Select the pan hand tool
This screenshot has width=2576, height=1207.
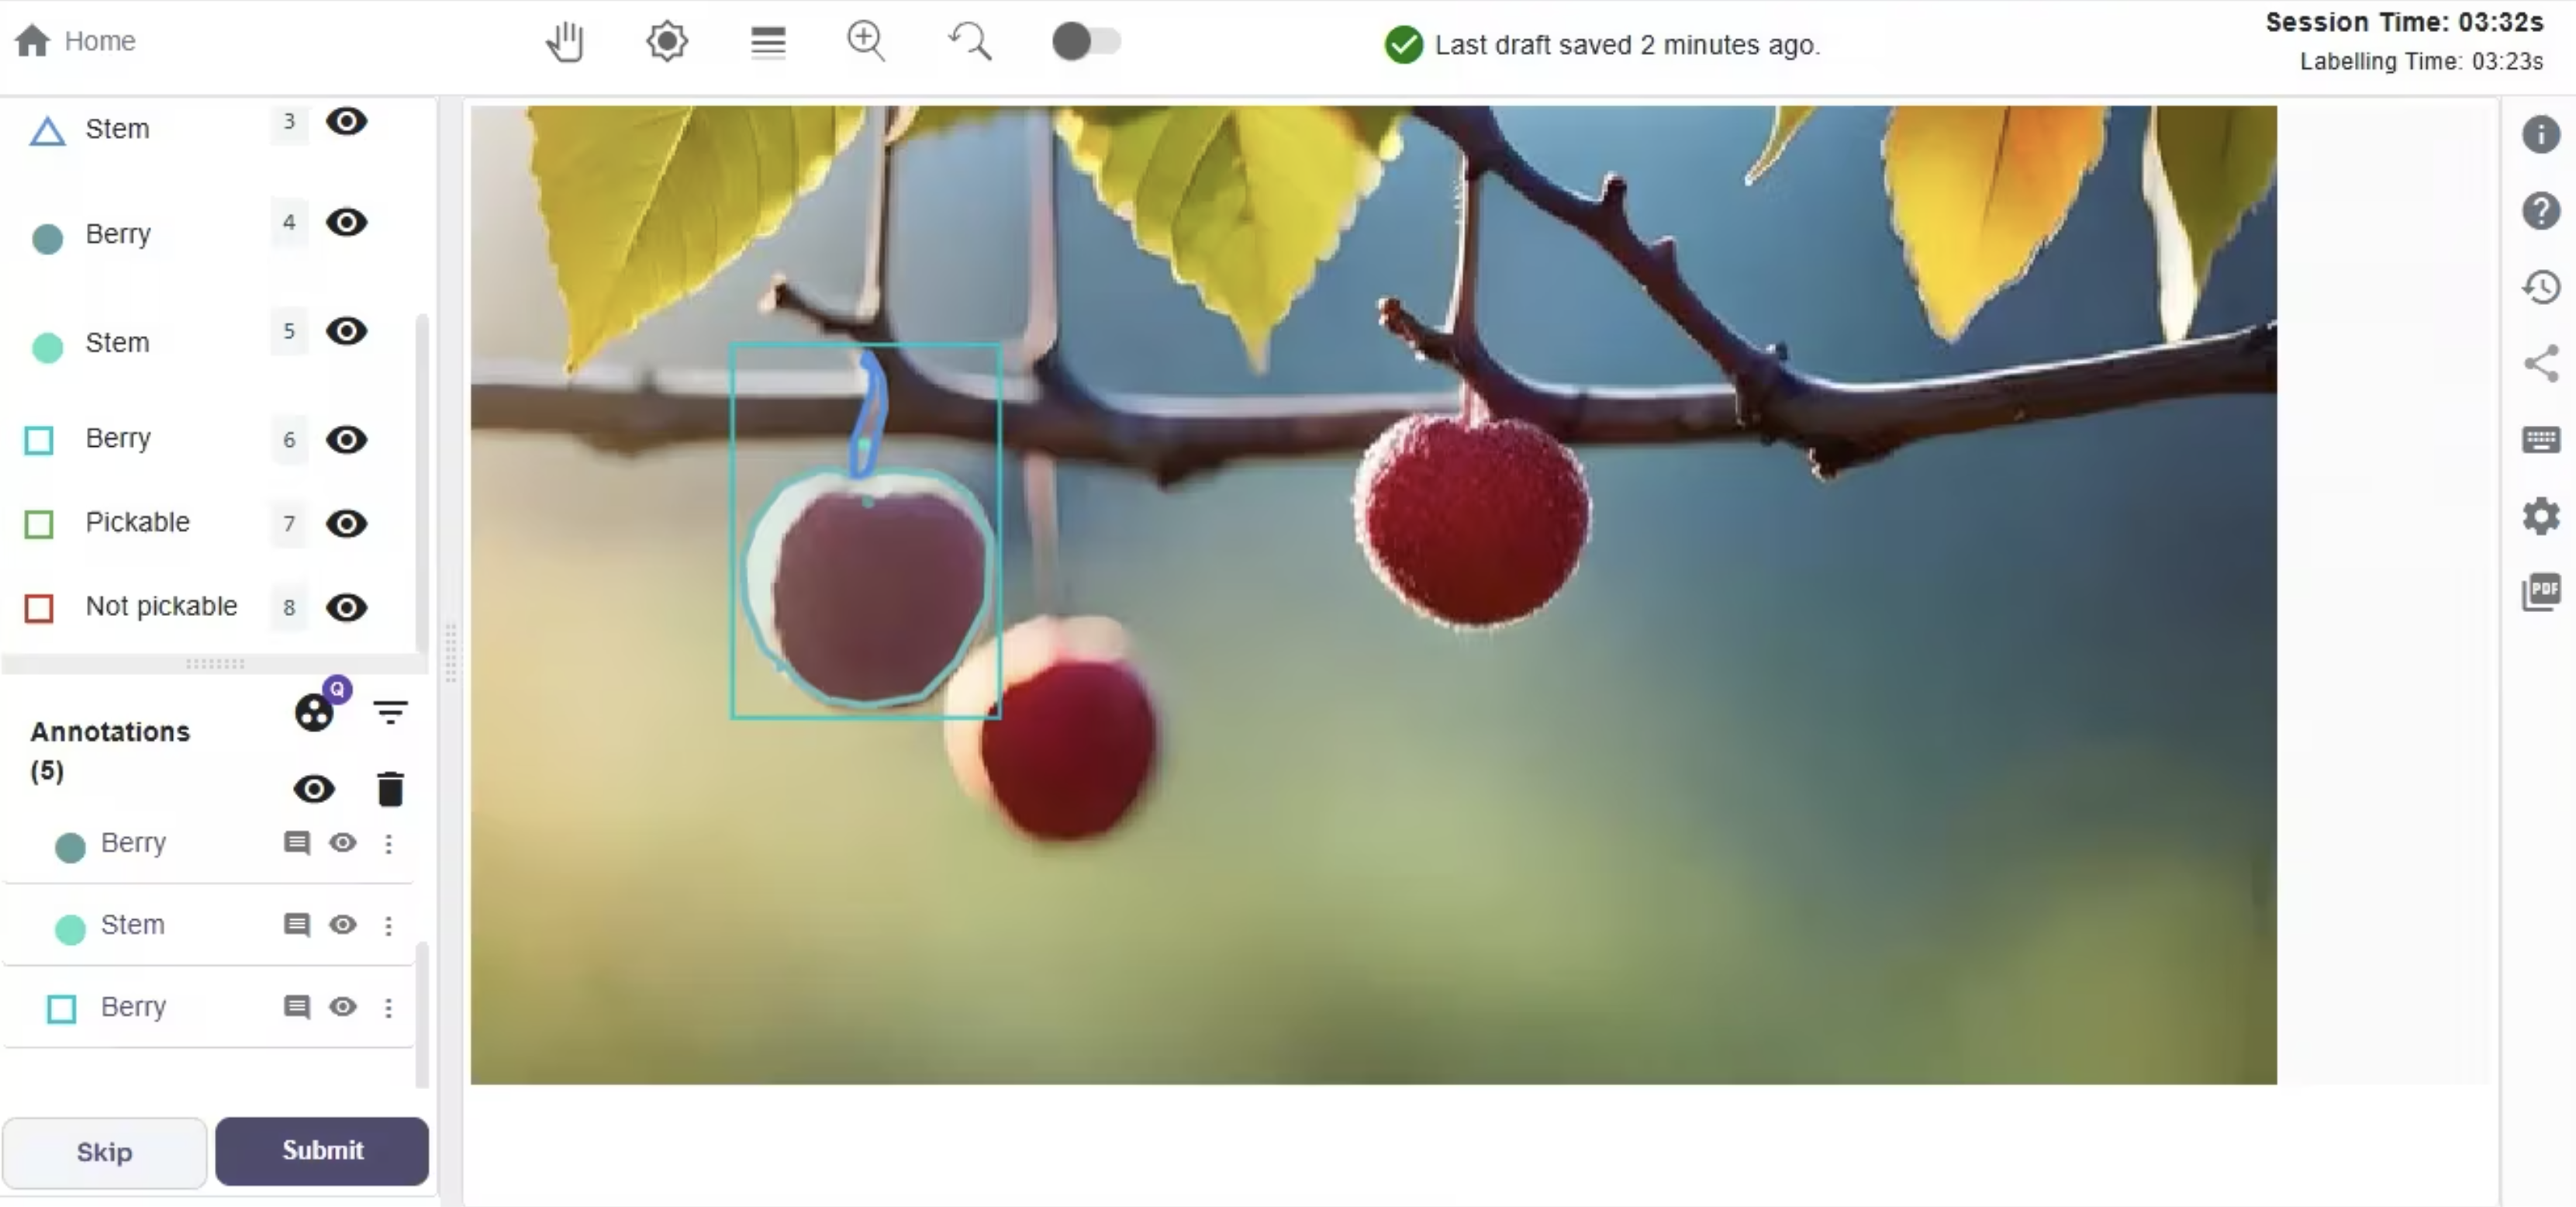pos(565,42)
